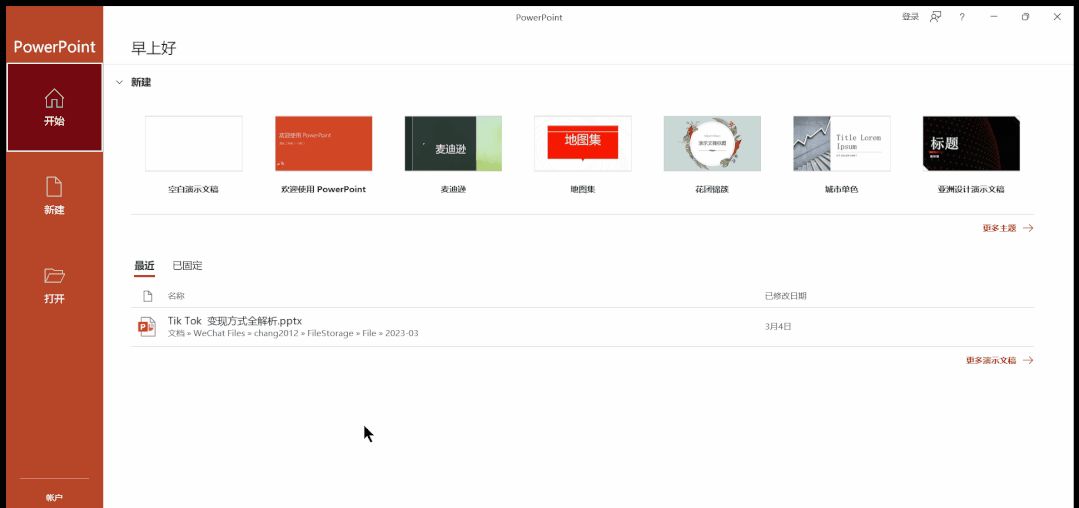Sort the file list by 已修改日期 column
Viewport: 1079px width, 508px height.
click(786, 296)
